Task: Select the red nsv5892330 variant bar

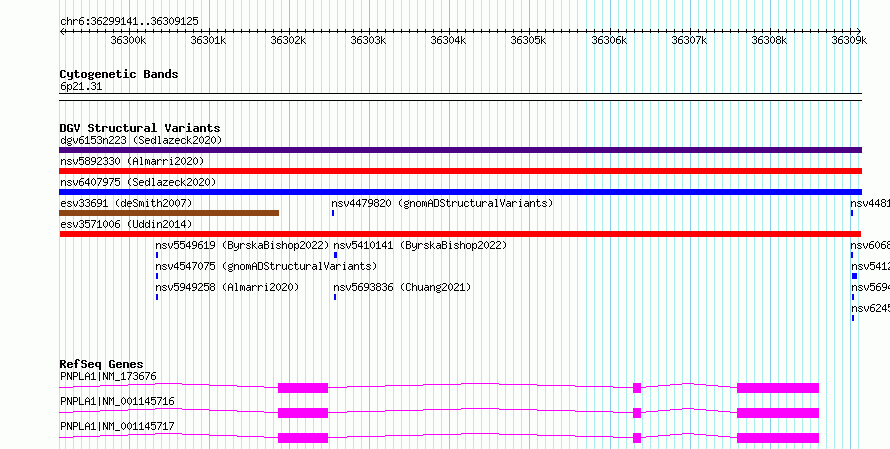Action: pos(460,171)
